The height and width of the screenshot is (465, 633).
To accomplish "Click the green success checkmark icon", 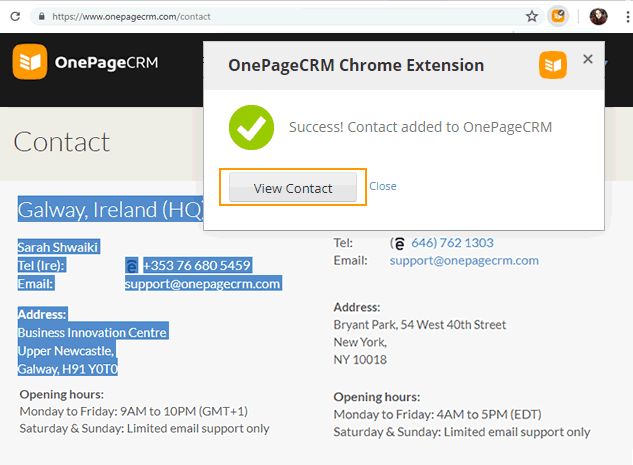I will [252, 128].
